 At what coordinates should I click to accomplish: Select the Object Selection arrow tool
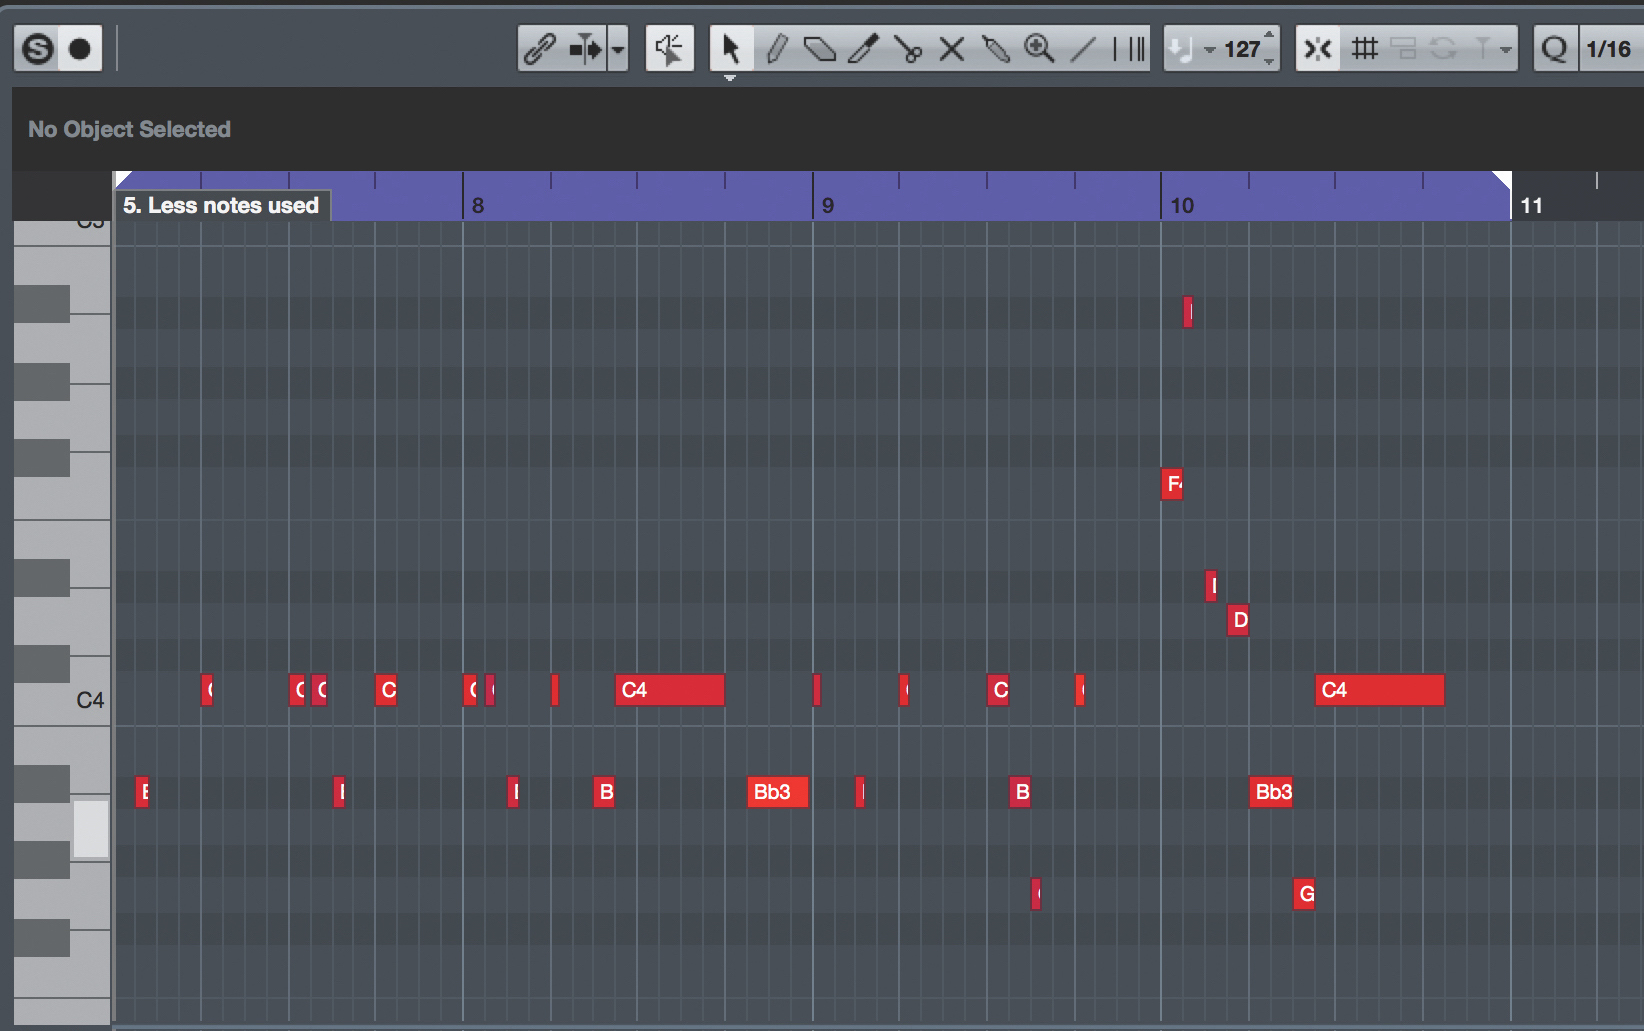pos(731,48)
